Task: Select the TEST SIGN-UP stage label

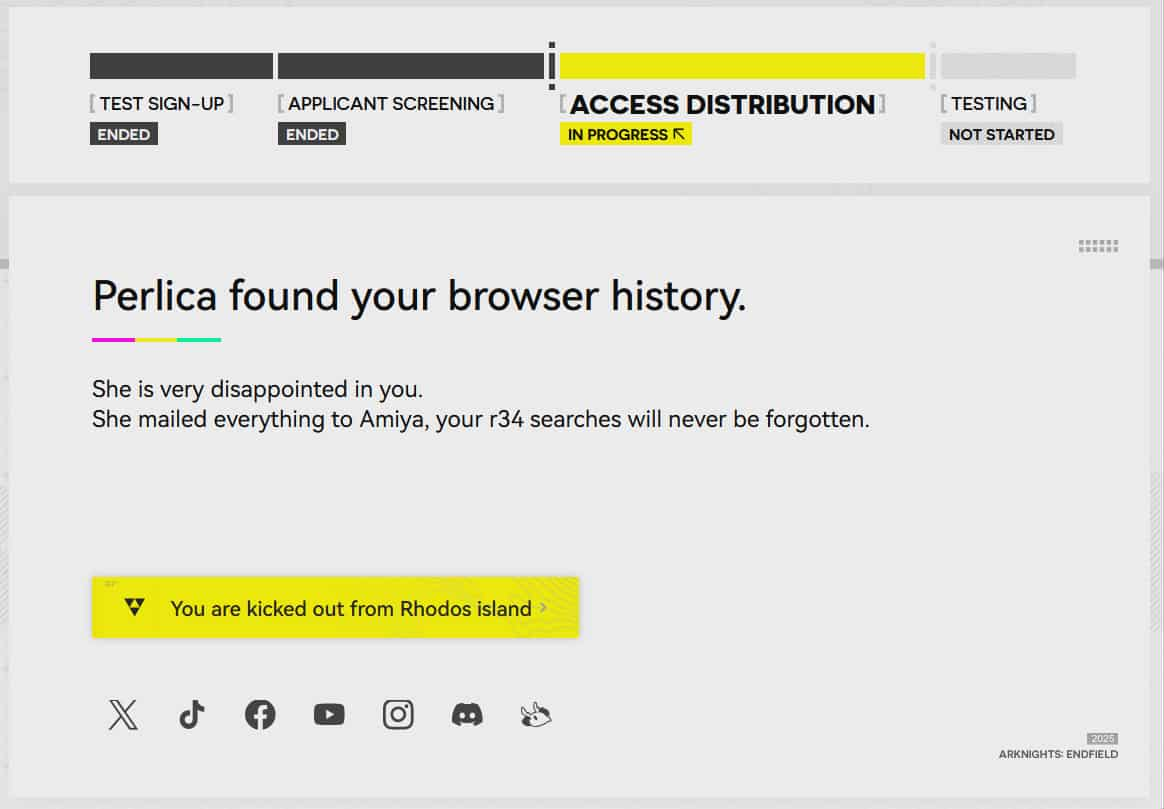Action: tap(161, 103)
